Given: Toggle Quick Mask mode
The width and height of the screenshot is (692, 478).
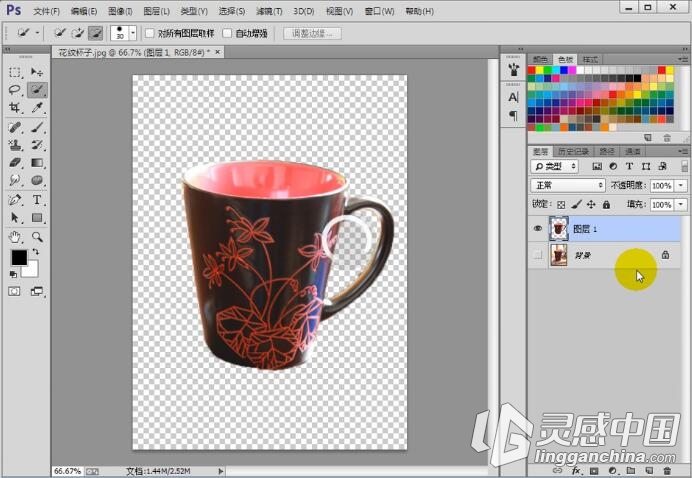Looking at the screenshot, I should coord(15,292).
